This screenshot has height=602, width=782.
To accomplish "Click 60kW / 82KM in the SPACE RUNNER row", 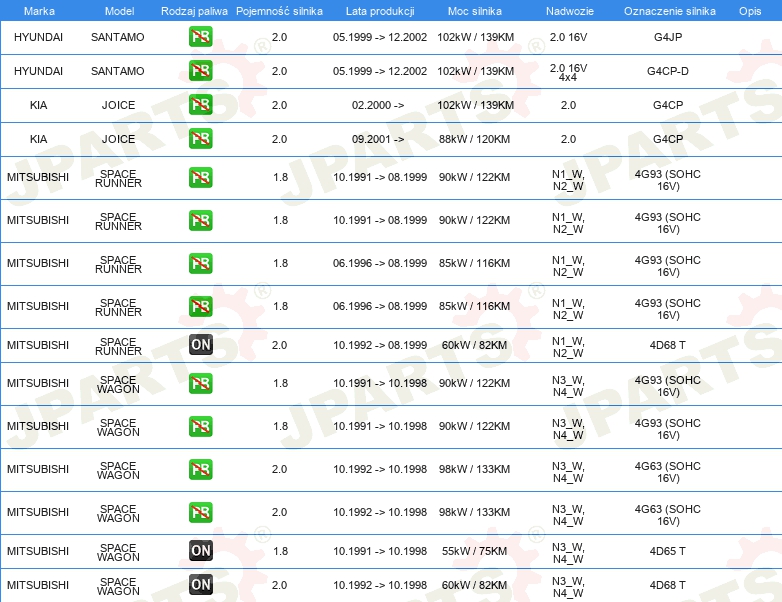I will pyautogui.click(x=474, y=345).
